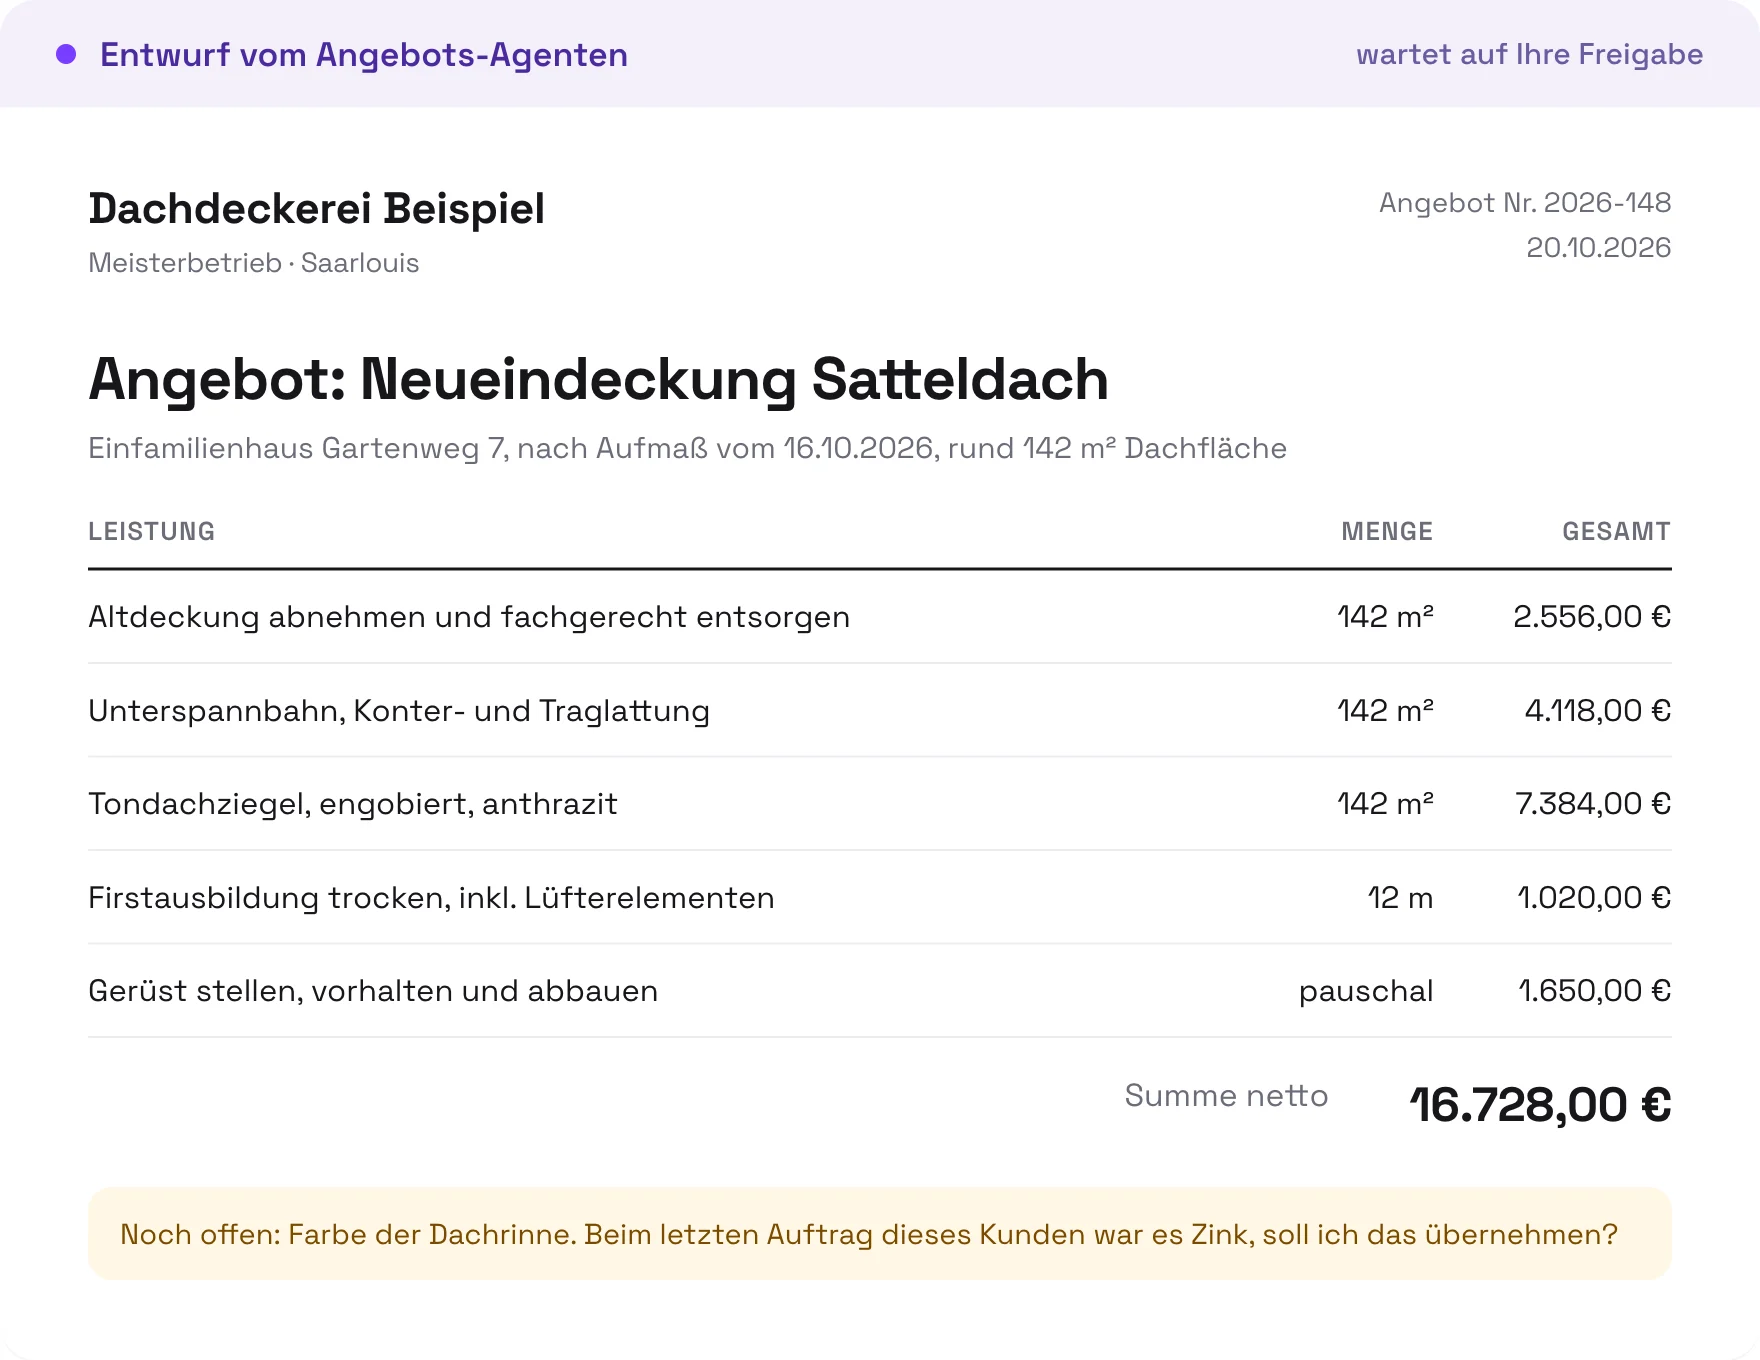Select 'Firstausbildung trocken, inkl. Lüfterelementen' row
This screenshot has width=1760, height=1360.
pyautogui.click(x=880, y=898)
